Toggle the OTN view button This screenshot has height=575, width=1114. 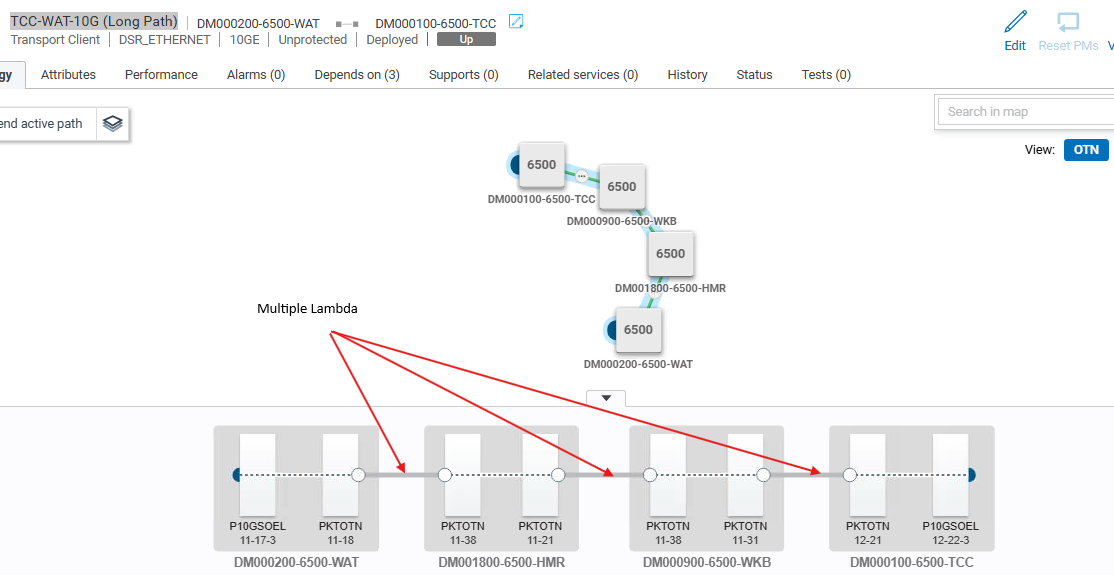point(1085,150)
